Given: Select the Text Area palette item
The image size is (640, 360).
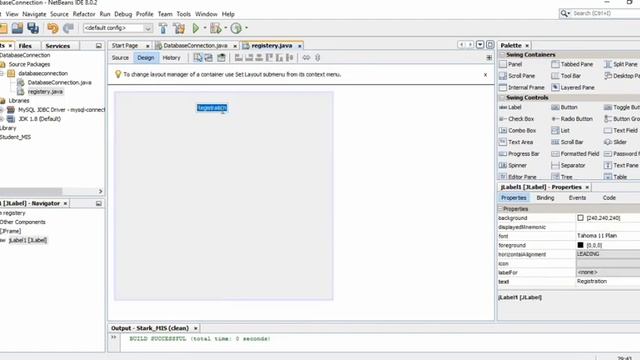Looking at the screenshot, I should [x=516, y=142].
